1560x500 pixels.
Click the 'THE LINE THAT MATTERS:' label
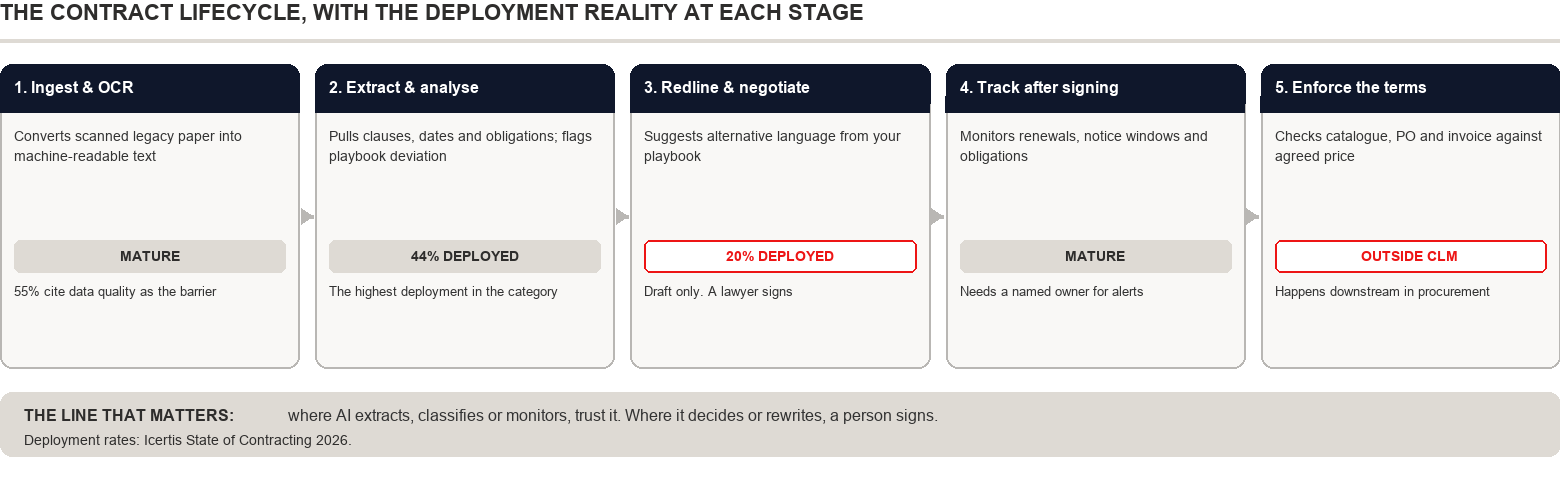pyautogui.click(x=129, y=416)
